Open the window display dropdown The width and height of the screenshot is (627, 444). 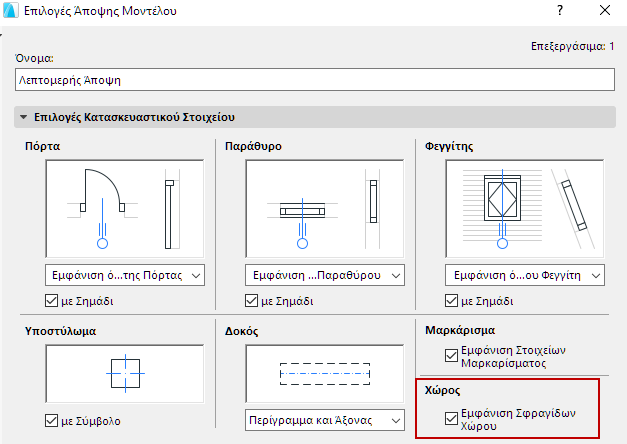pyautogui.click(x=325, y=275)
